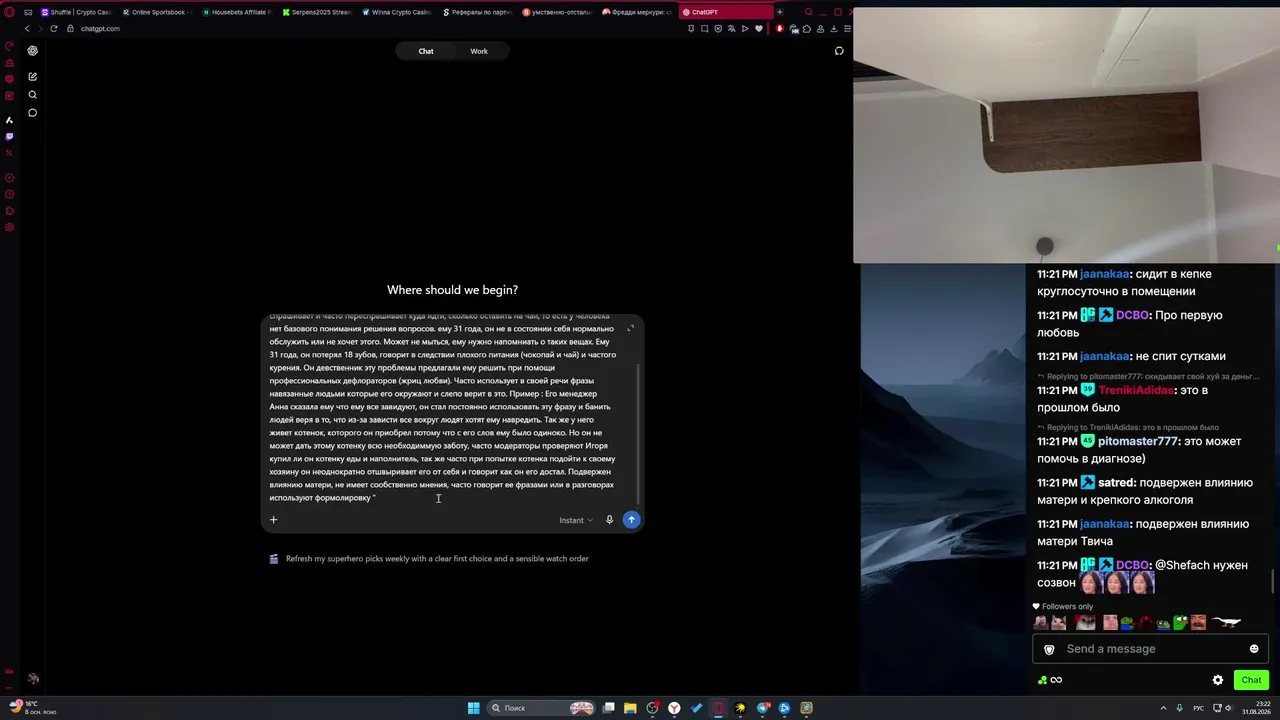Click the Send a message chat field
The height and width of the screenshot is (720, 1280).
tap(1150, 649)
